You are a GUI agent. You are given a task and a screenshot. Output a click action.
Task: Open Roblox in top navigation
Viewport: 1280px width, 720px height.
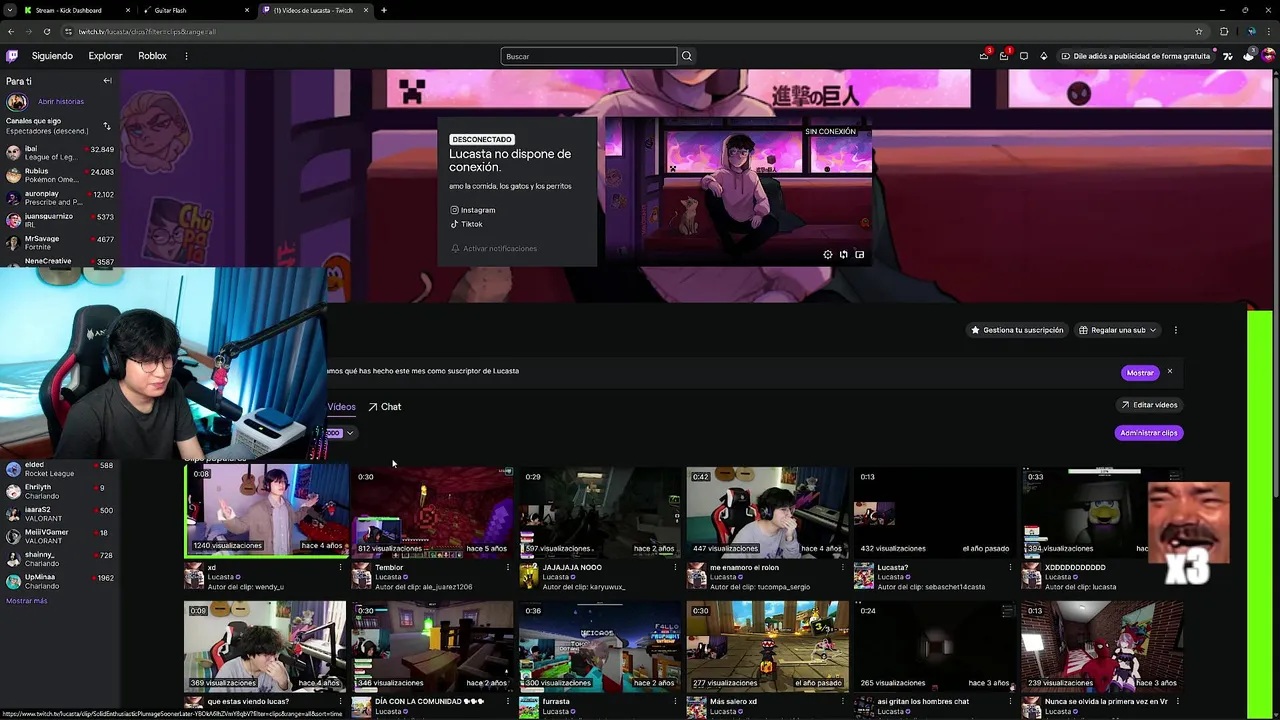click(x=152, y=56)
